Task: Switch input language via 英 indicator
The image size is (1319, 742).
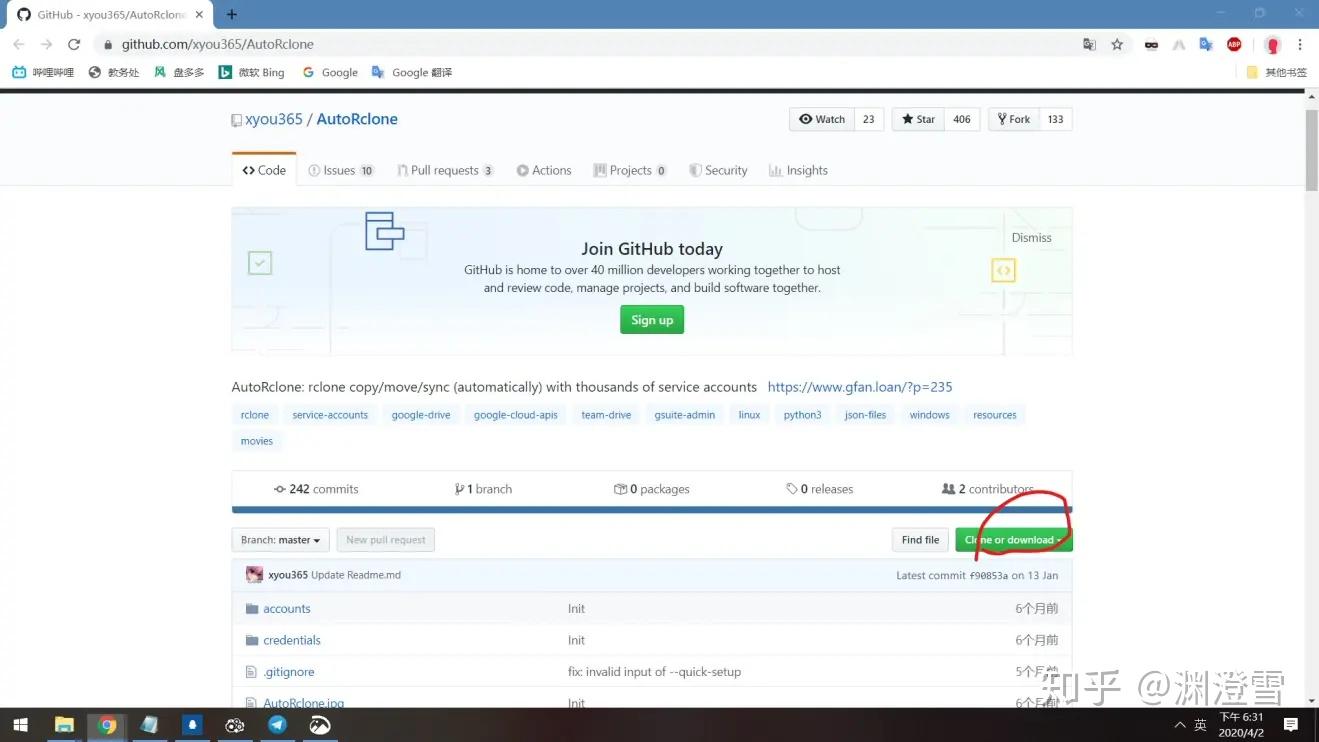Action: coord(1201,725)
